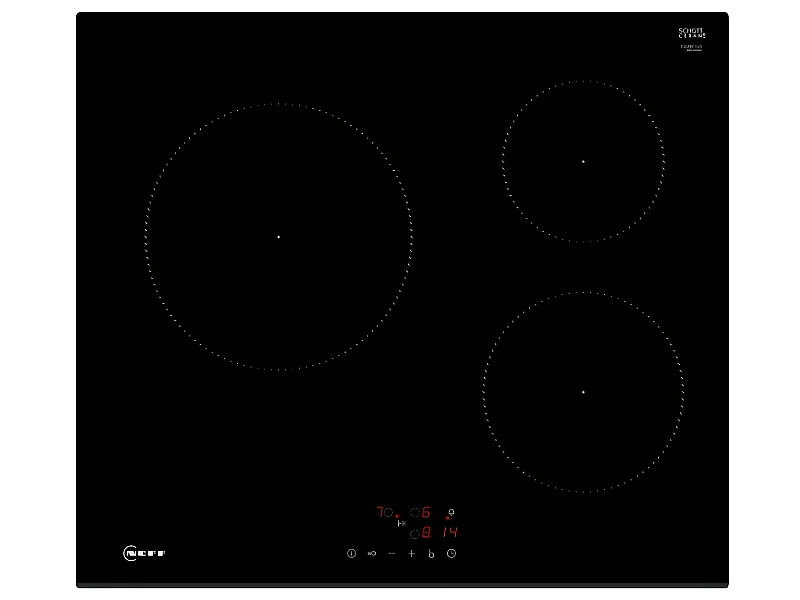Viewport: 800px width, 600px height.
Task: Select the zone selector beside power level 8
Action: pos(414,533)
